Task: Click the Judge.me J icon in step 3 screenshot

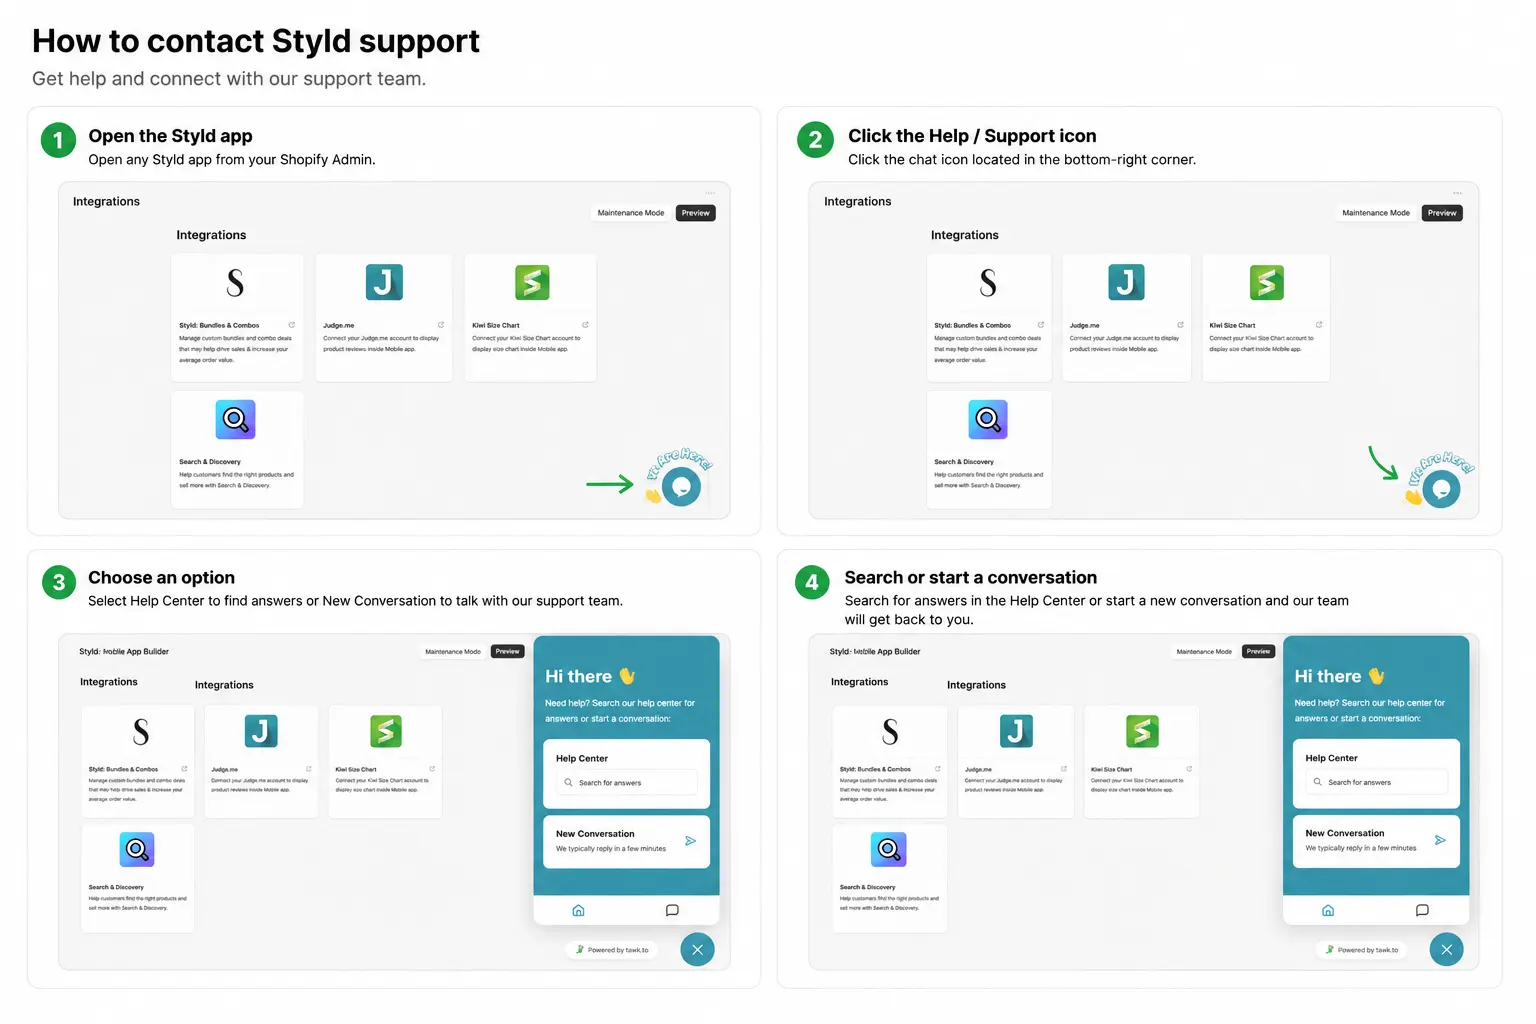Action: click(261, 731)
